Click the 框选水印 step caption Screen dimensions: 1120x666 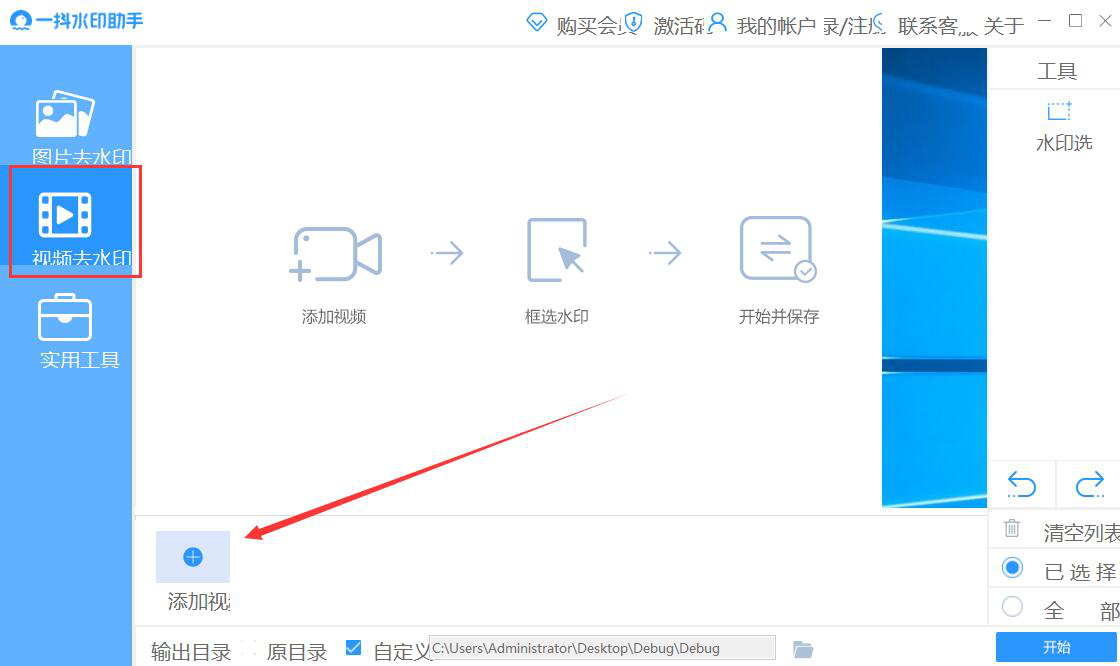click(x=557, y=317)
